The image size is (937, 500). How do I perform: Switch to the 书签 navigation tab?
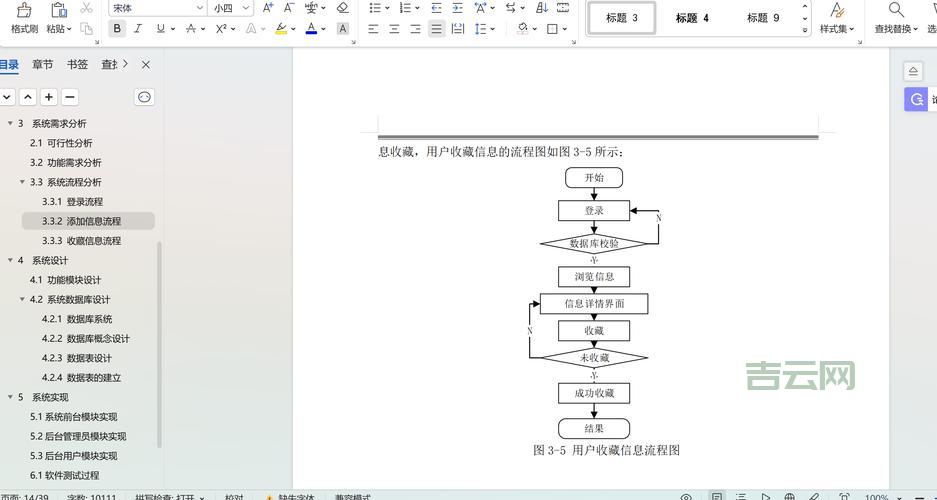tap(77, 65)
